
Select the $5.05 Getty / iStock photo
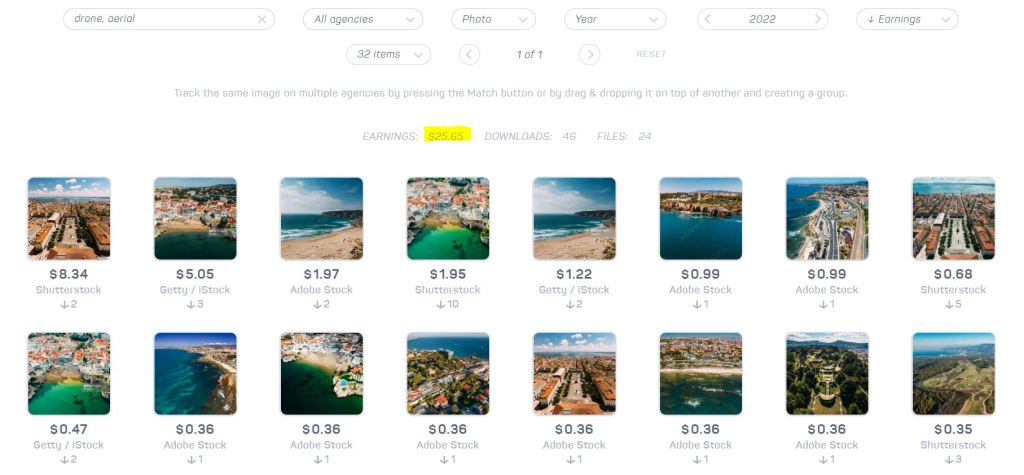[195, 219]
